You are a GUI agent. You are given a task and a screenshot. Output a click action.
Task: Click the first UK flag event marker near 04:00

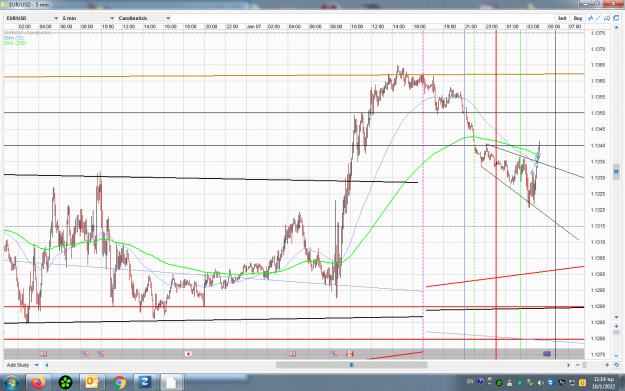(x=43, y=354)
